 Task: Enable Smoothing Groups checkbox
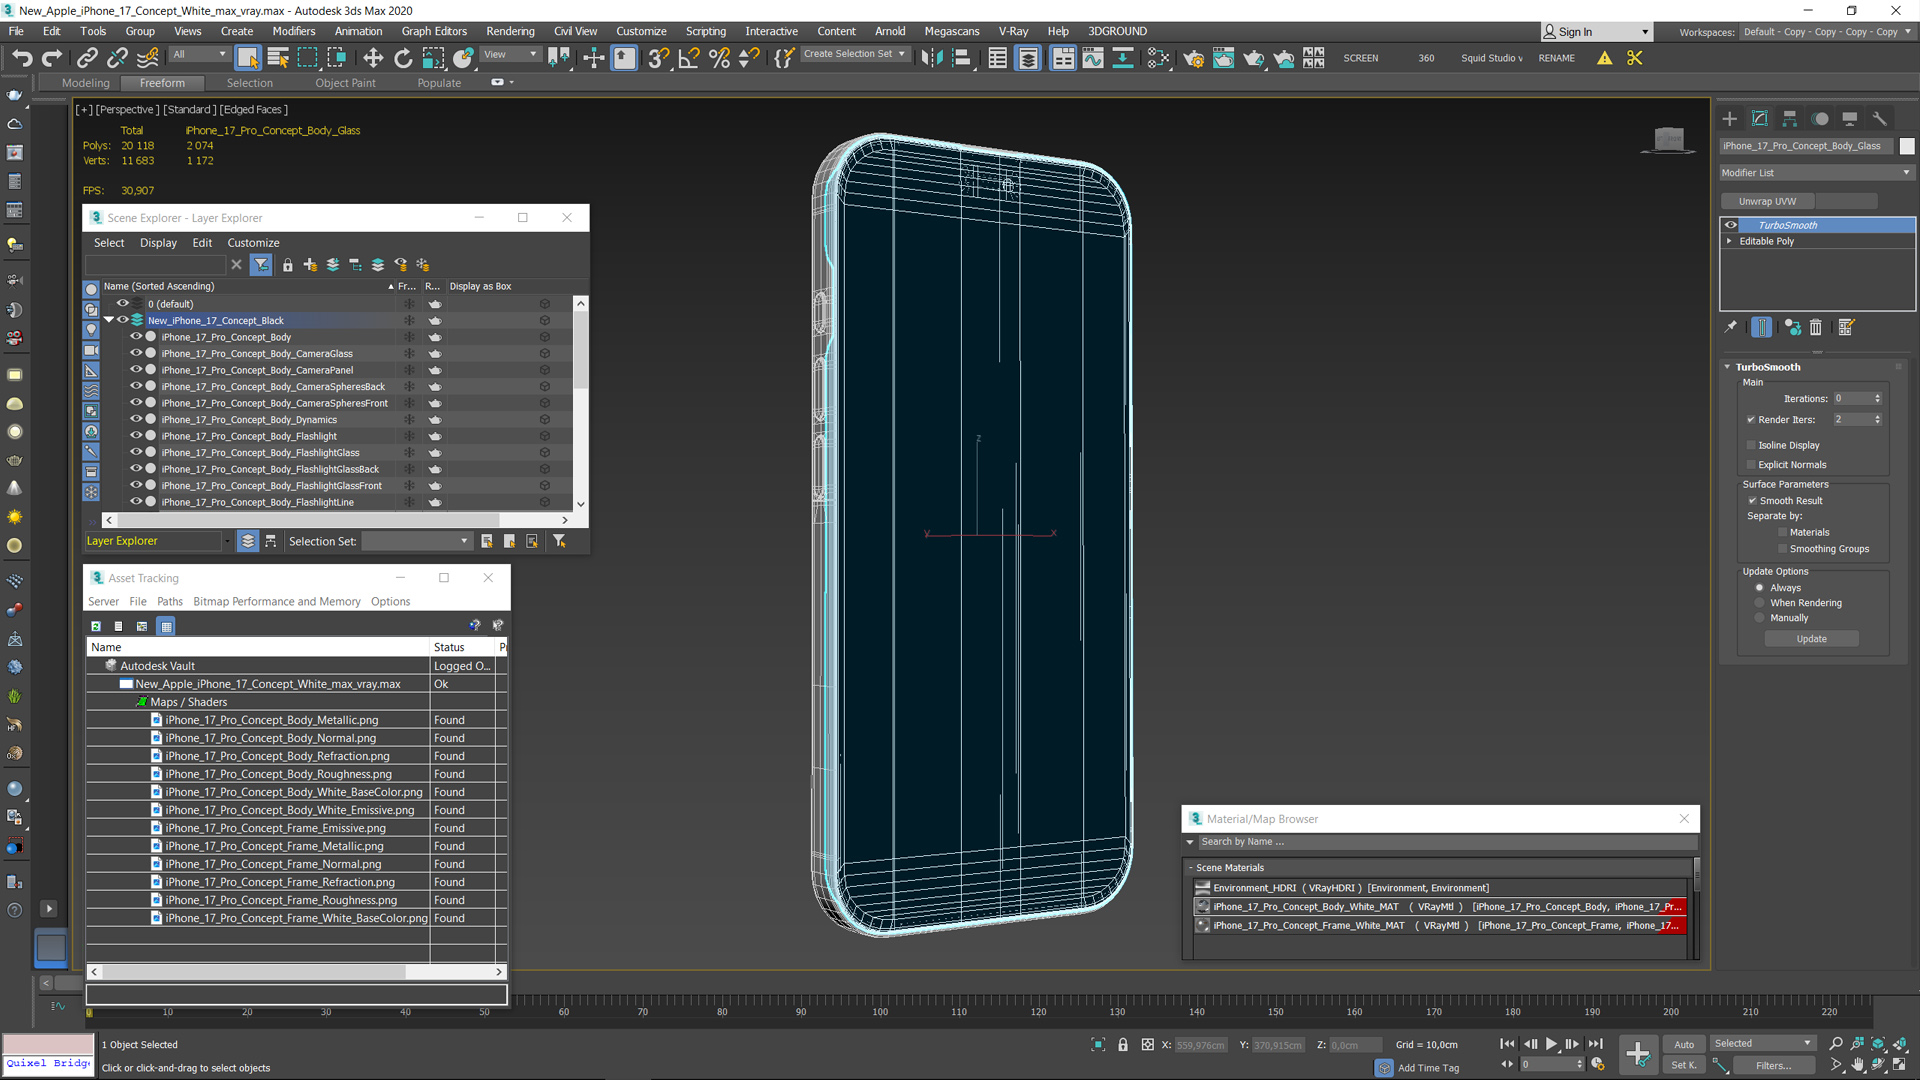1782,549
